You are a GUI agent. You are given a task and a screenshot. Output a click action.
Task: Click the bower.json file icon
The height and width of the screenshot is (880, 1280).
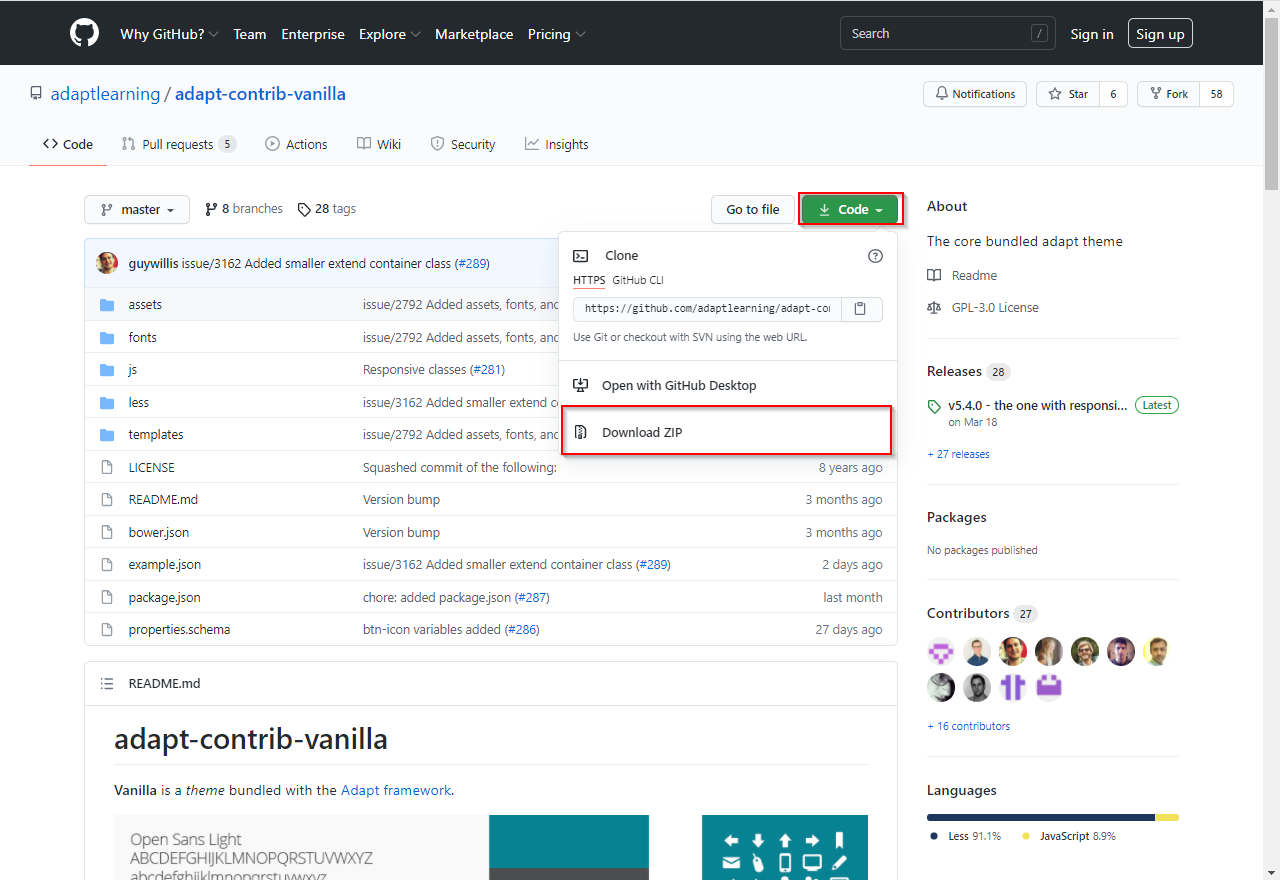pyautogui.click(x=107, y=532)
